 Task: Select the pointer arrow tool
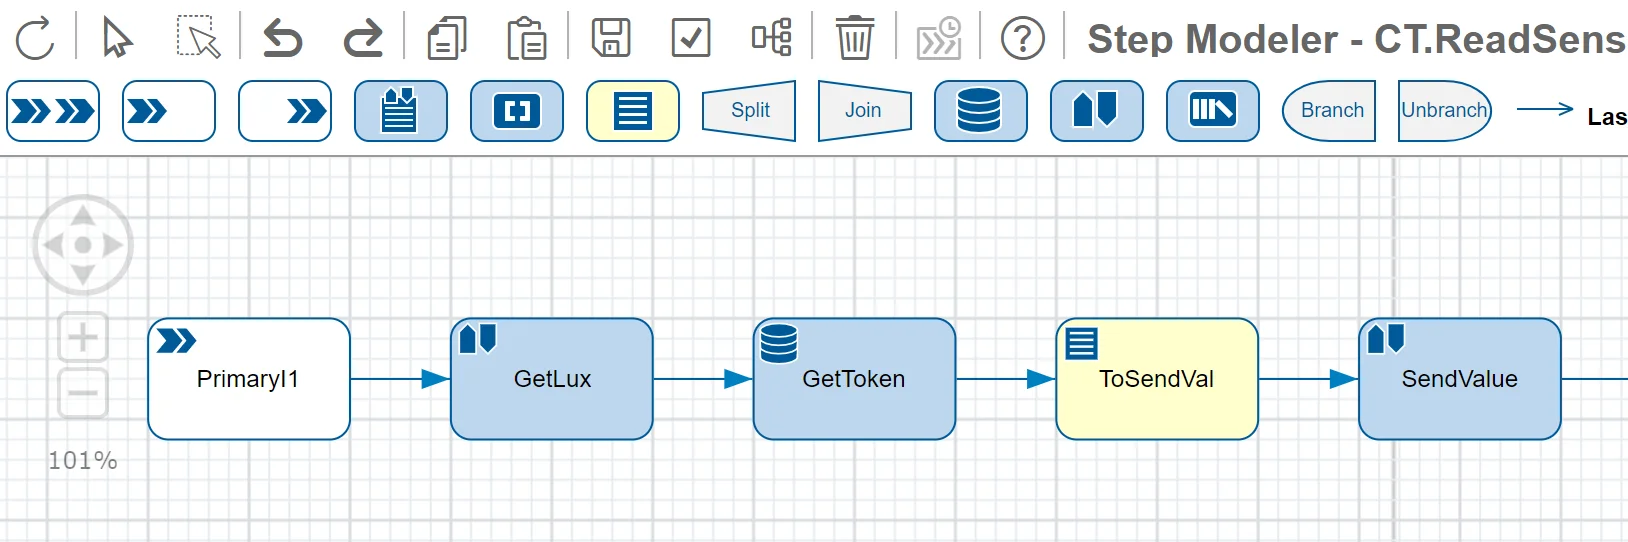pos(117,39)
